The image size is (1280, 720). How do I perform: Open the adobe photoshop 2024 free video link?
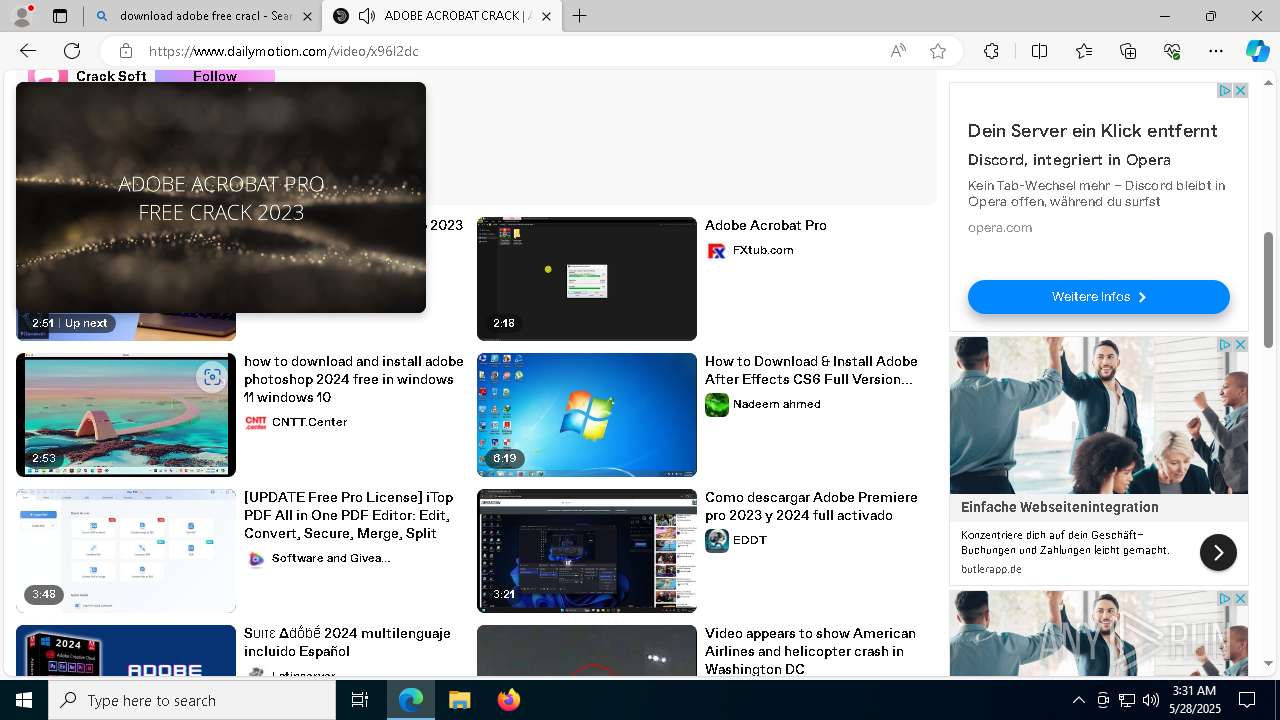coord(354,379)
